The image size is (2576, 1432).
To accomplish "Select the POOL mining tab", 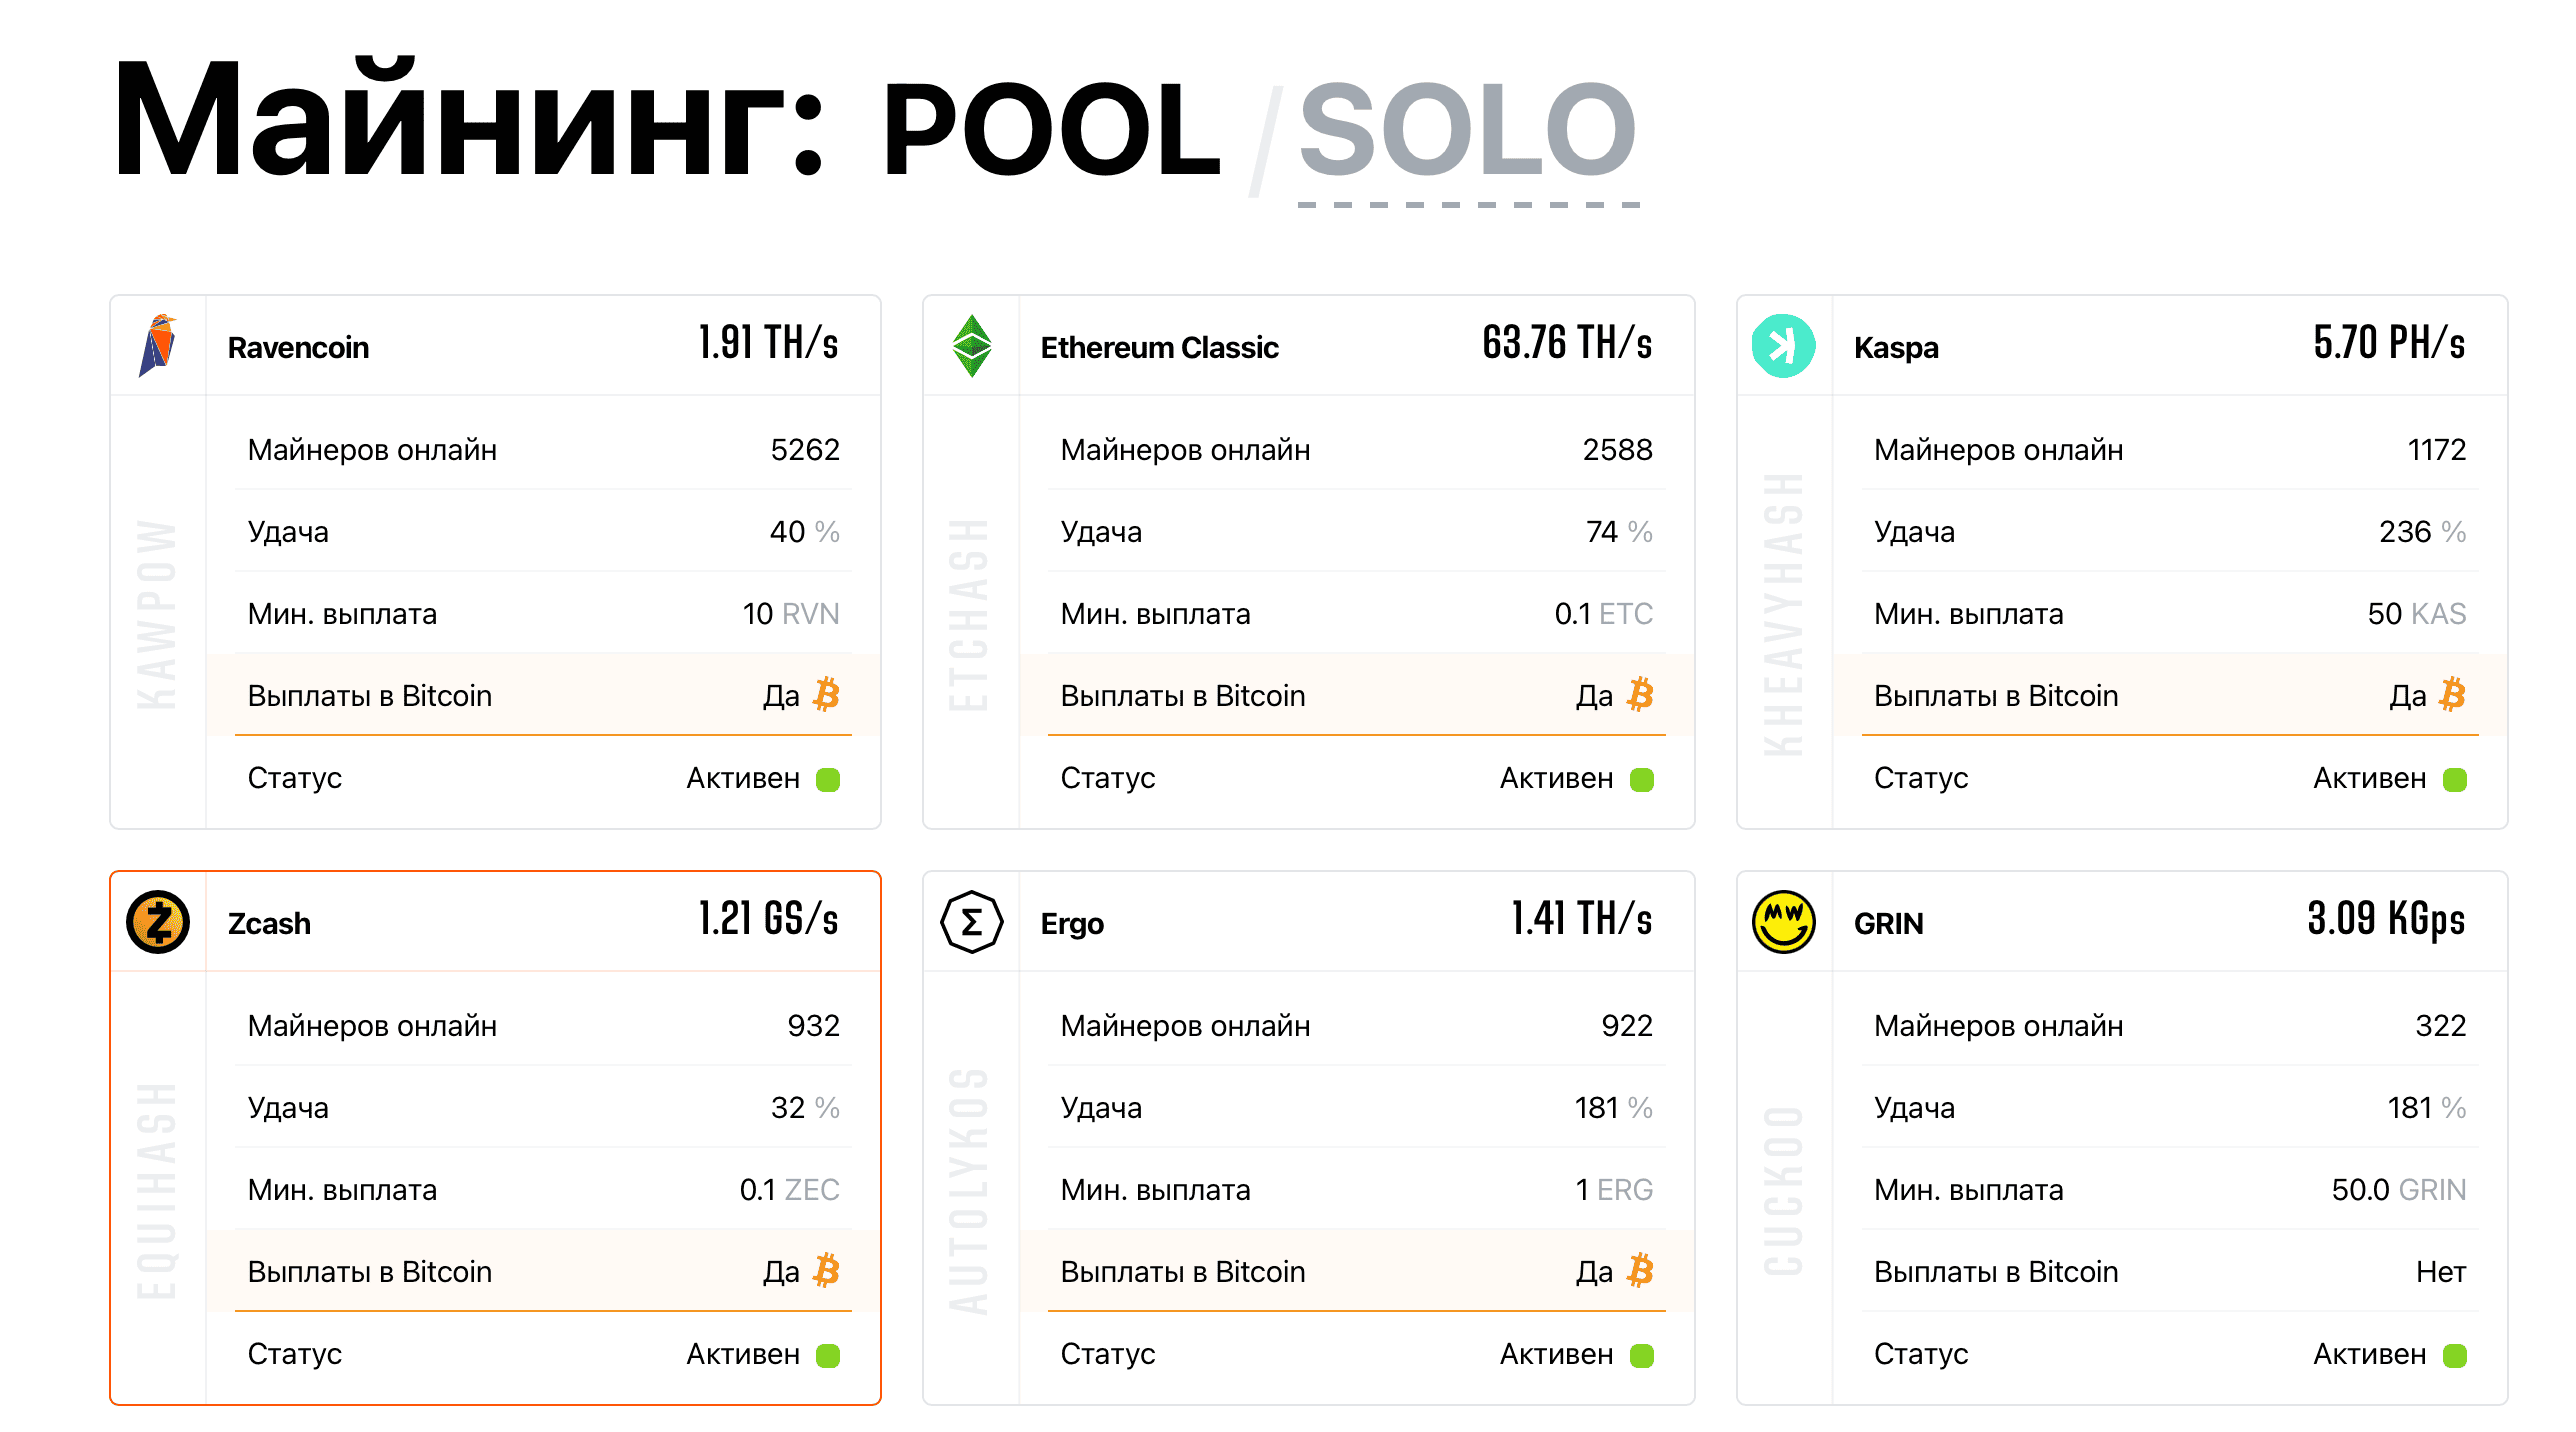I will 1050,131.
